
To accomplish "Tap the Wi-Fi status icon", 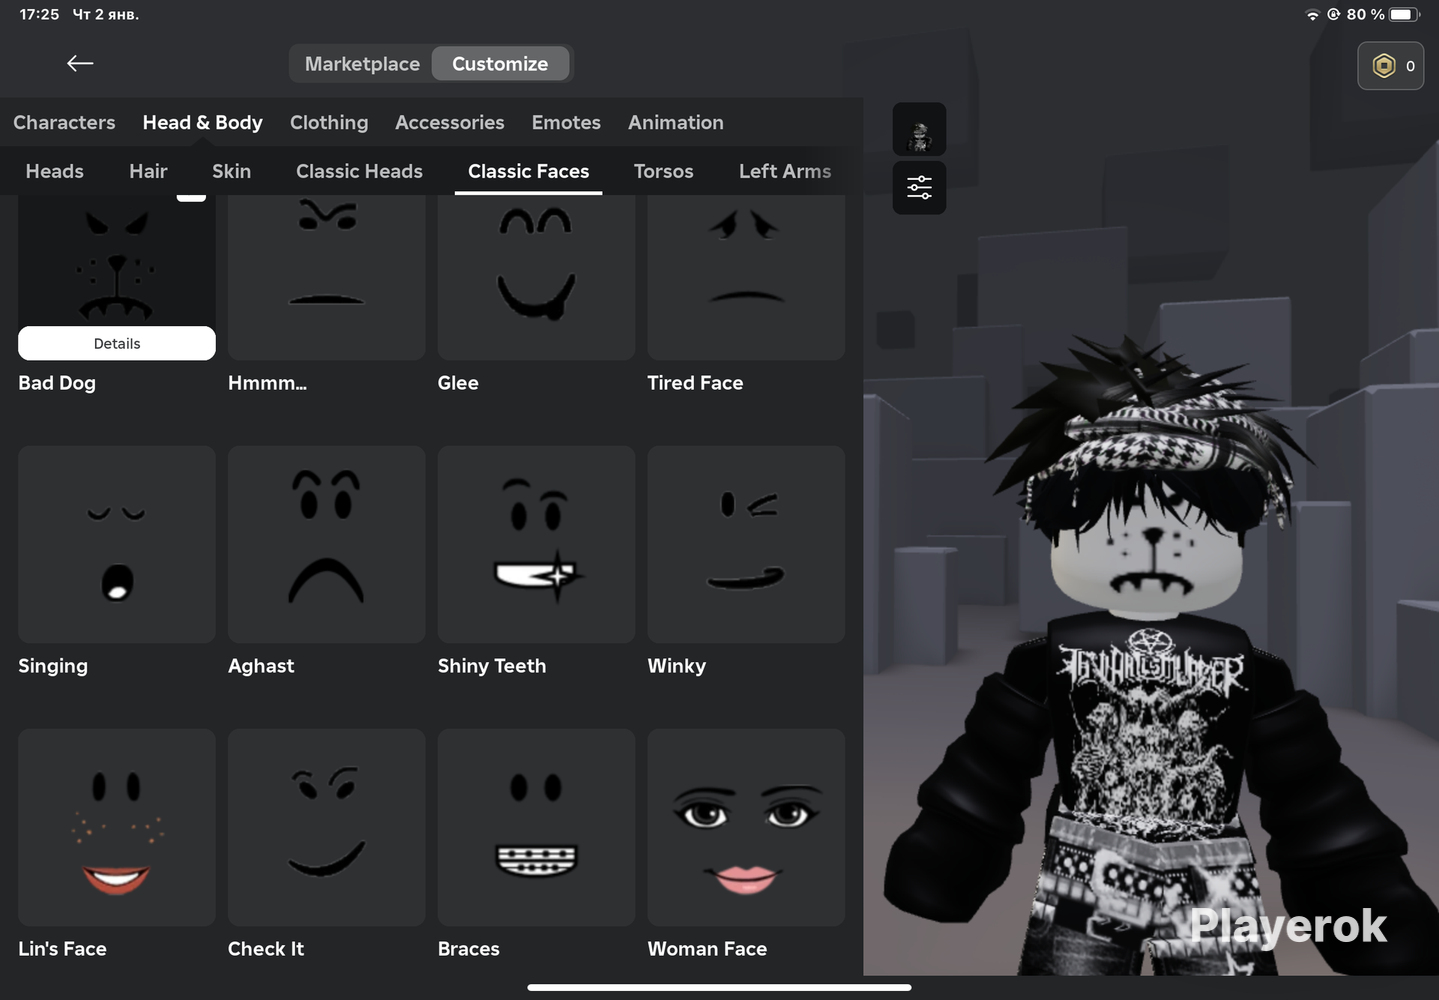I will pyautogui.click(x=1312, y=15).
